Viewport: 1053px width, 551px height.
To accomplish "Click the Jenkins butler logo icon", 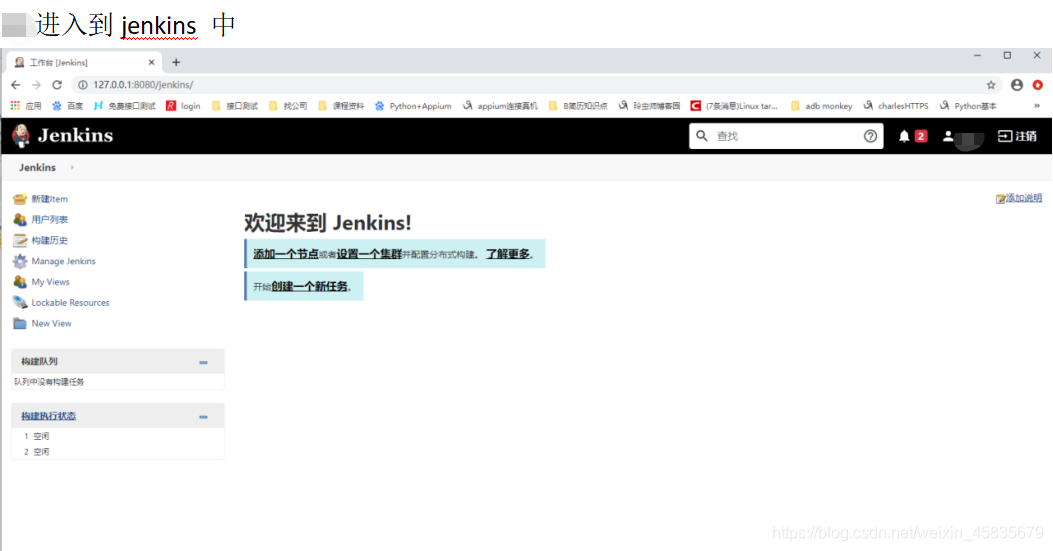I will (x=21, y=136).
